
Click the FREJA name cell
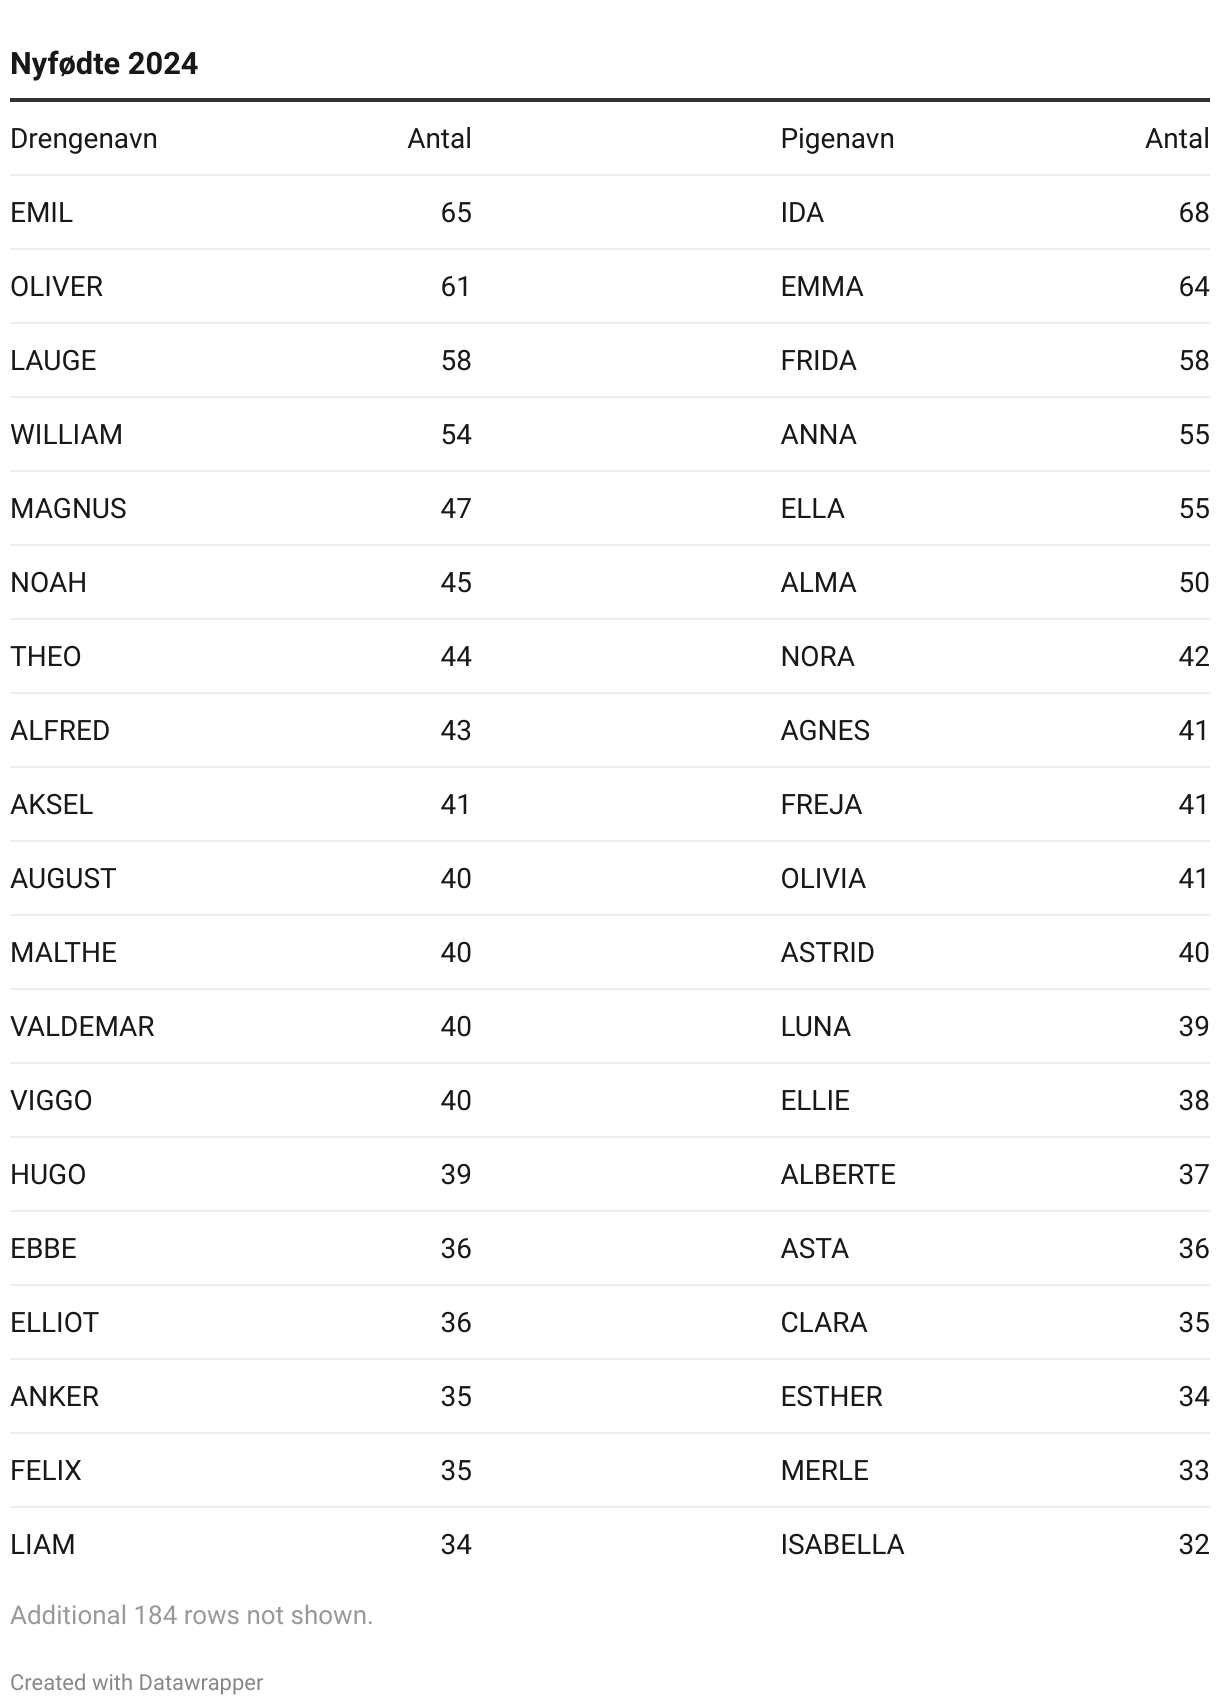pos(821,804)
